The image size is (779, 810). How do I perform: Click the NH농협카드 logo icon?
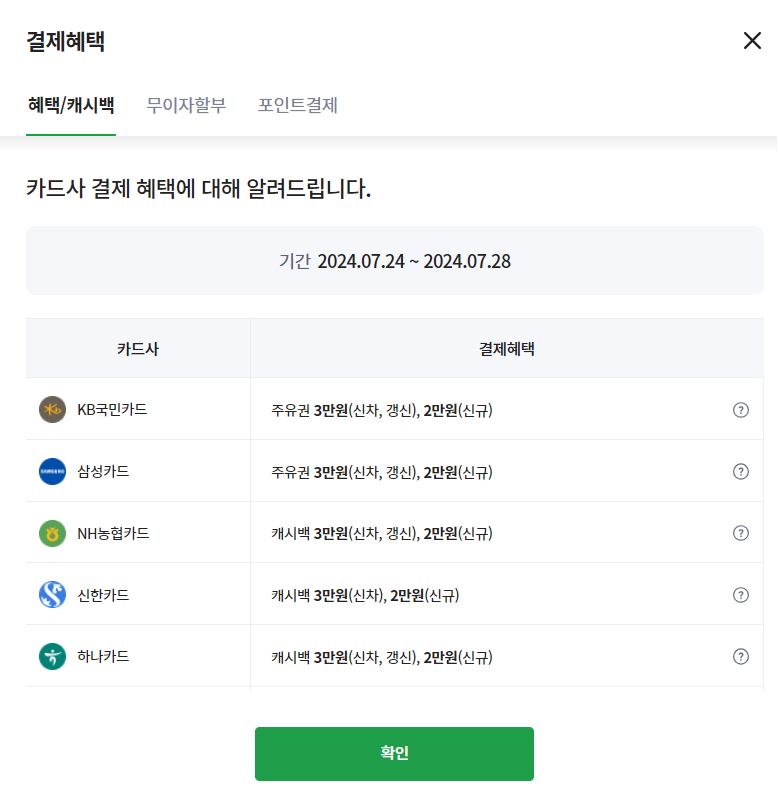[52, 532]
